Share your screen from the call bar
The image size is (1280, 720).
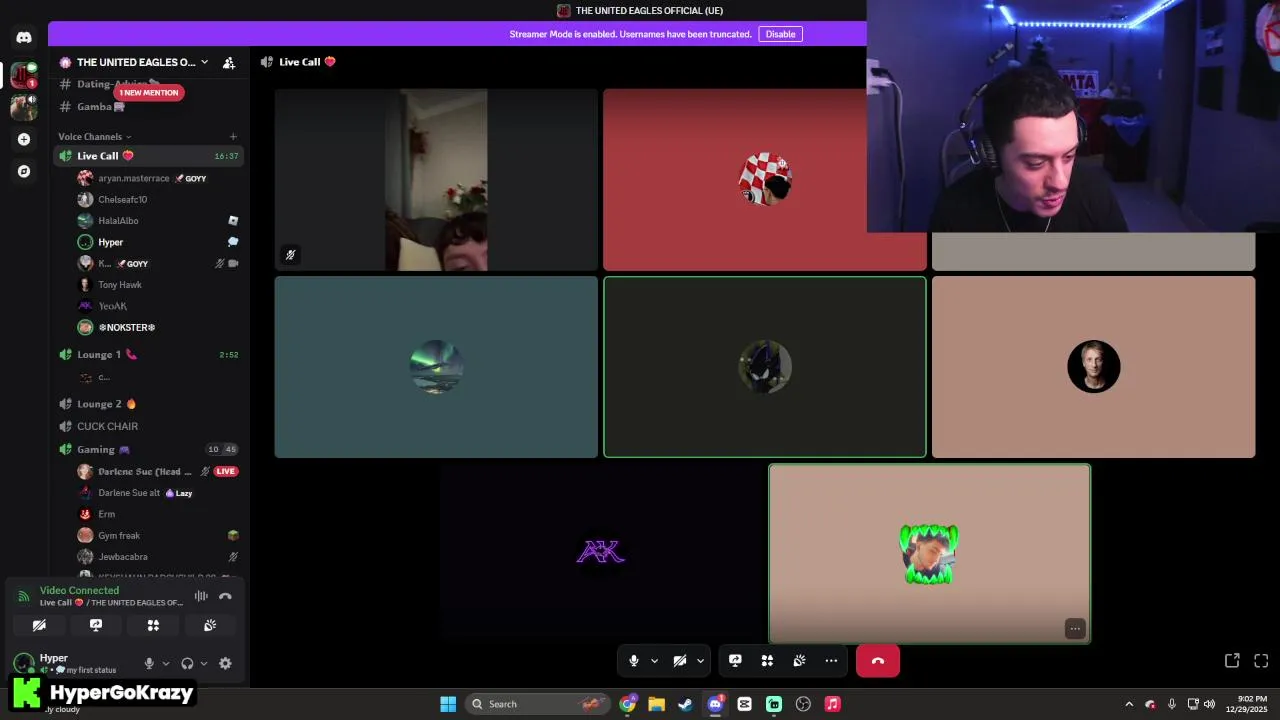pyautogui.click(x=735, y=661)
